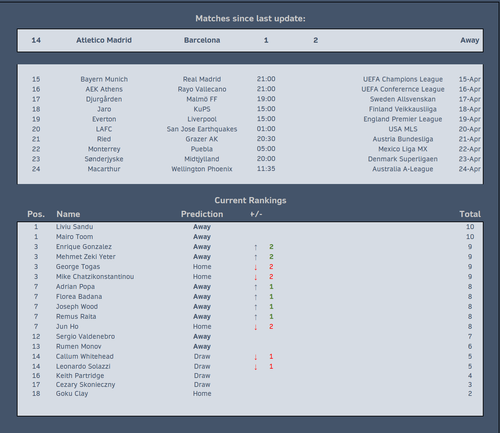The width and height of the screenshot is (500, 433).
Task: Click kickoff time '20:30'
Action: pos(266,139)
